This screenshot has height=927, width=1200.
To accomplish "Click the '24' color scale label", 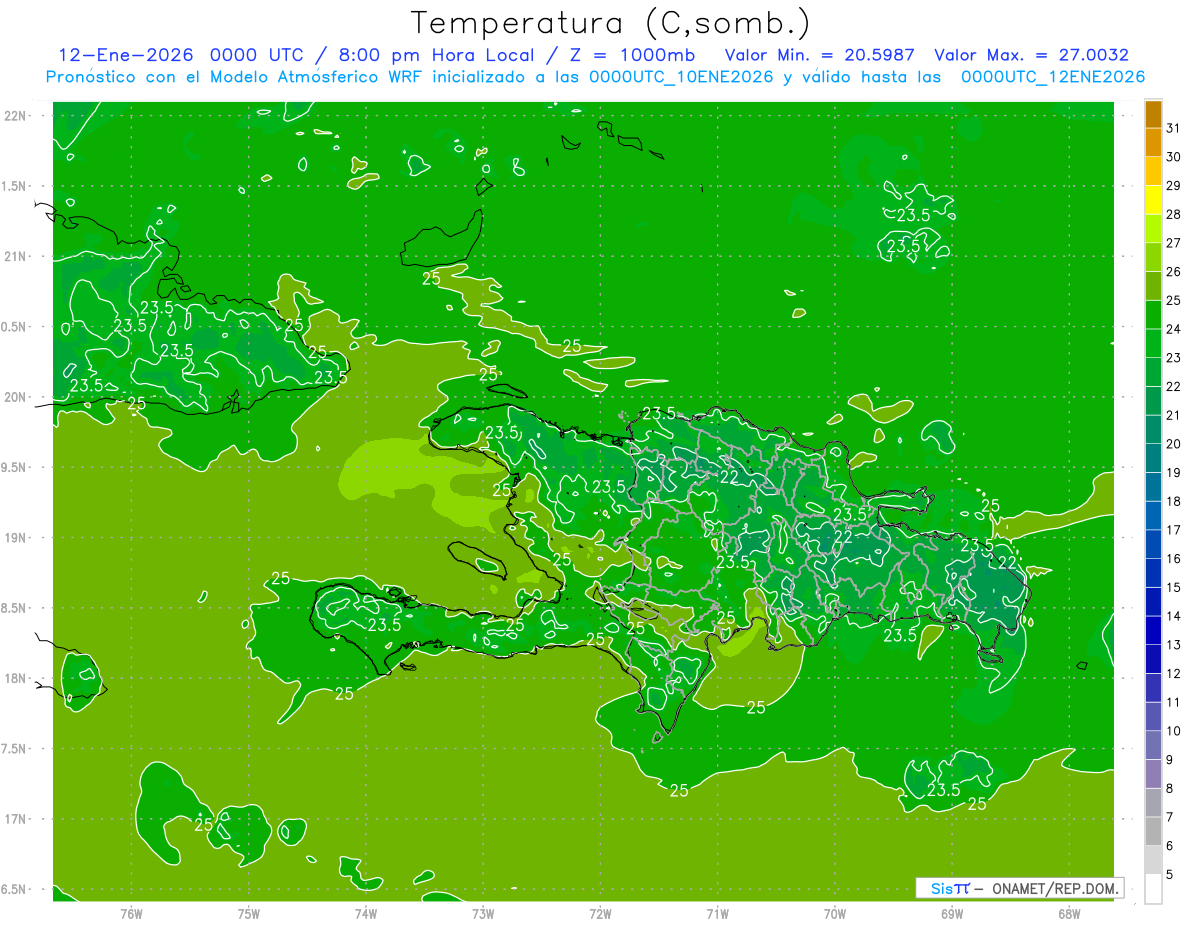I will [1173, 329].
